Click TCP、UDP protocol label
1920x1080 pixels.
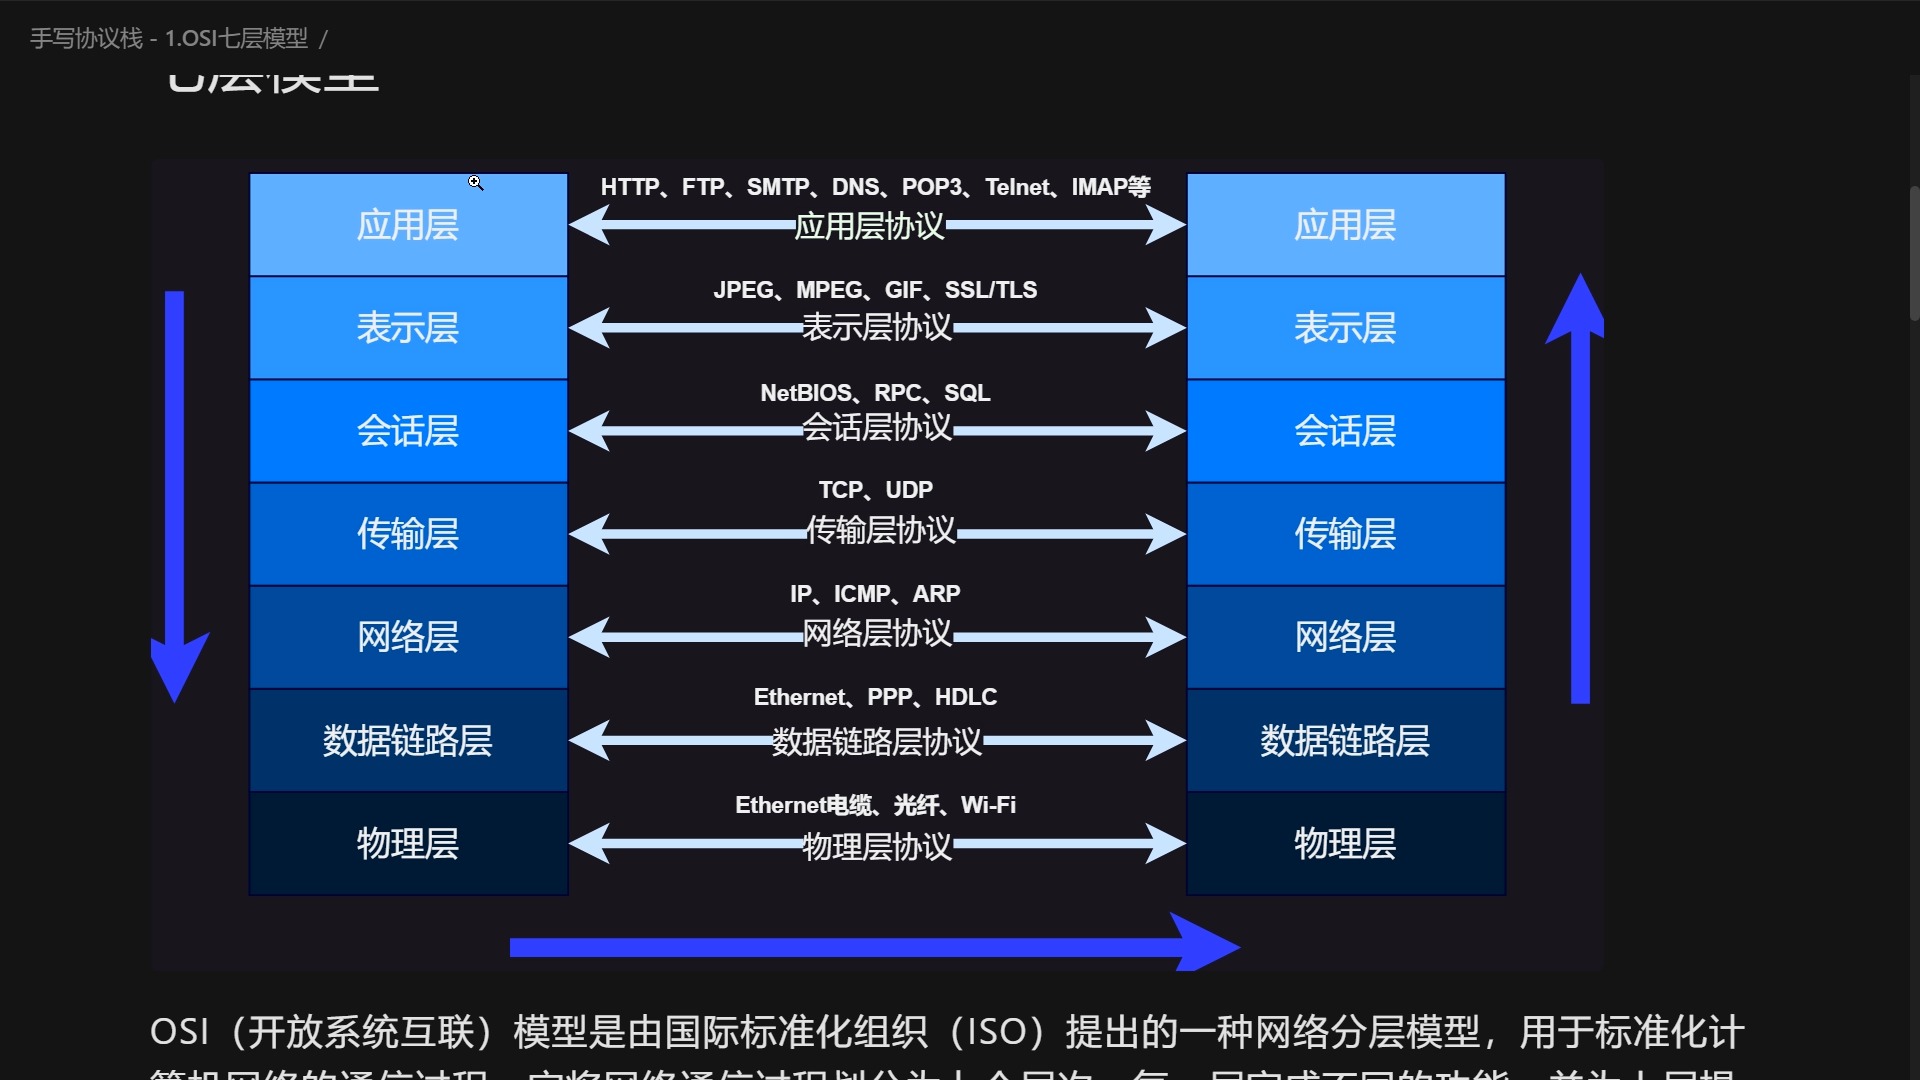[x=873, y=491]
